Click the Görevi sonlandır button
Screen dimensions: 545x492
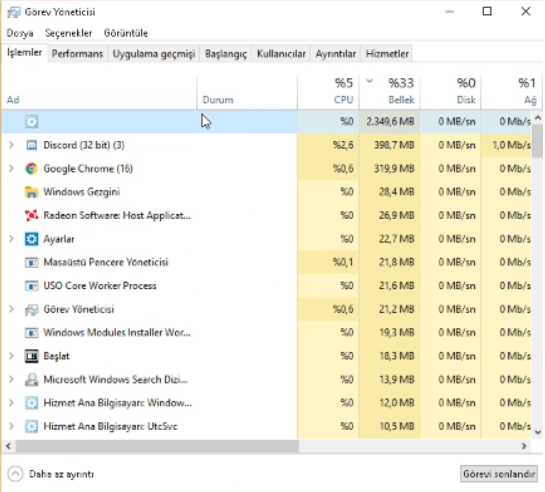click(499, 474)
